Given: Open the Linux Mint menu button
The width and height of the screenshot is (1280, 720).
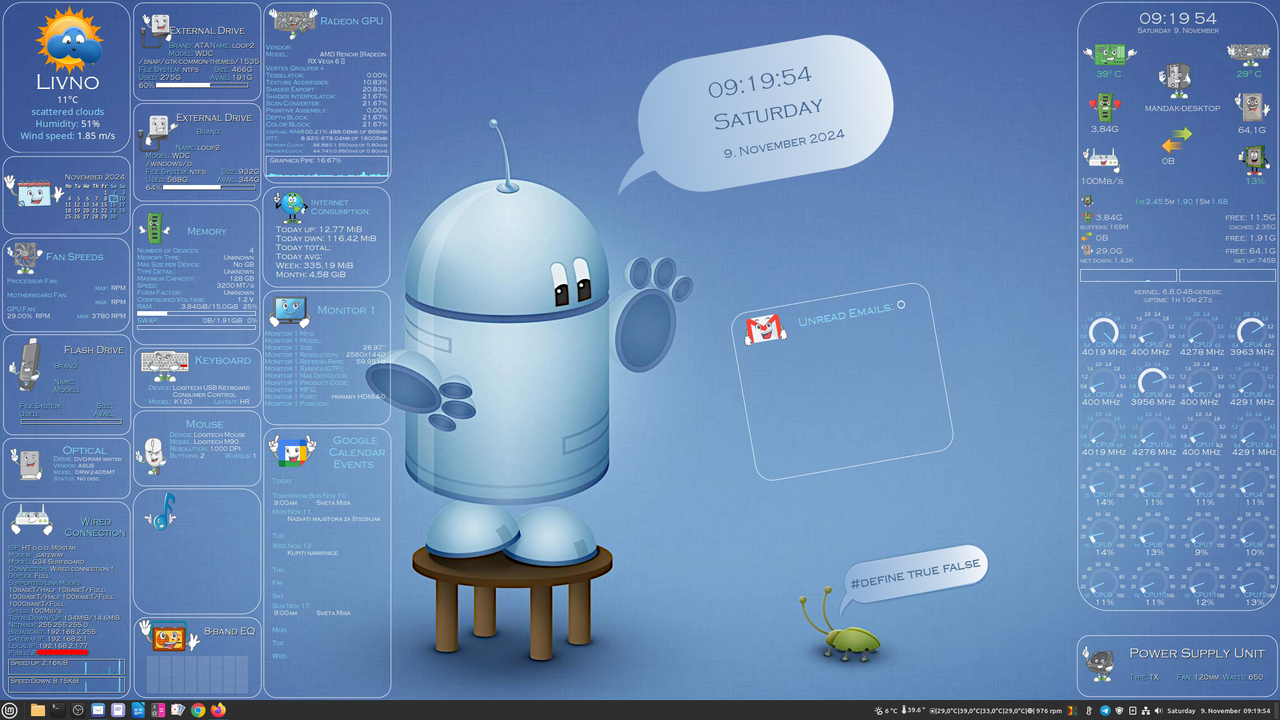Looking at the screenshot, I should tap(10, 710).
